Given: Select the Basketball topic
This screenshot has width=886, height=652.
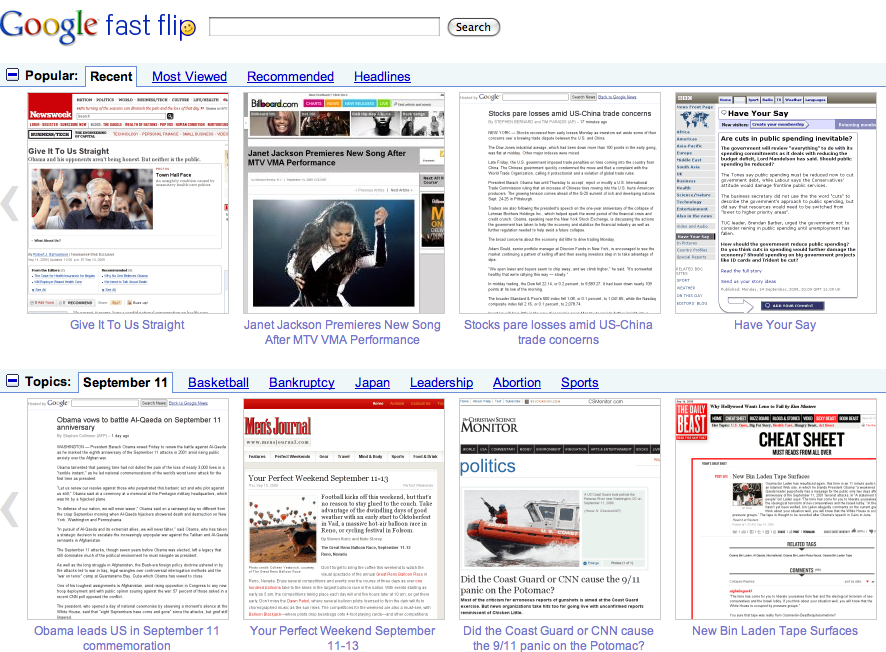Looking at the screenshot, I should 218,382.
